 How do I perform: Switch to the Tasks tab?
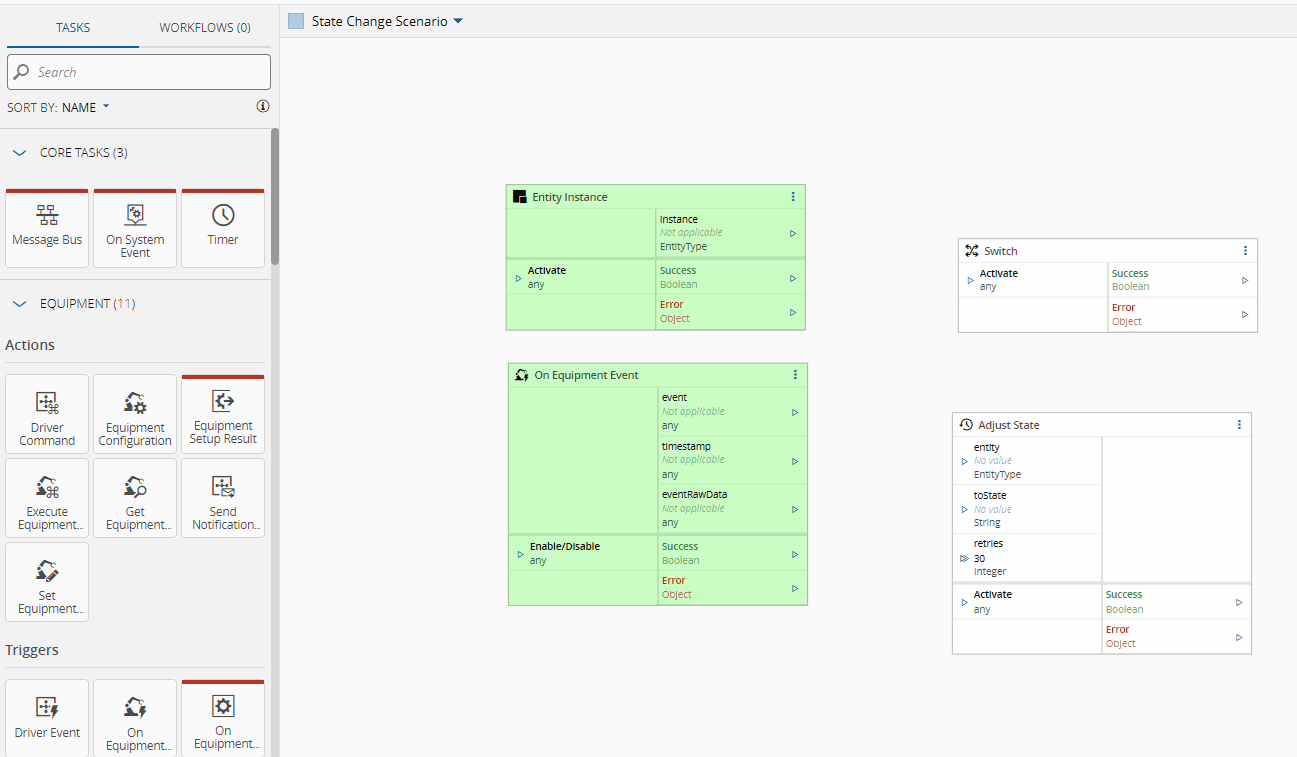click(x=73, y=27)
